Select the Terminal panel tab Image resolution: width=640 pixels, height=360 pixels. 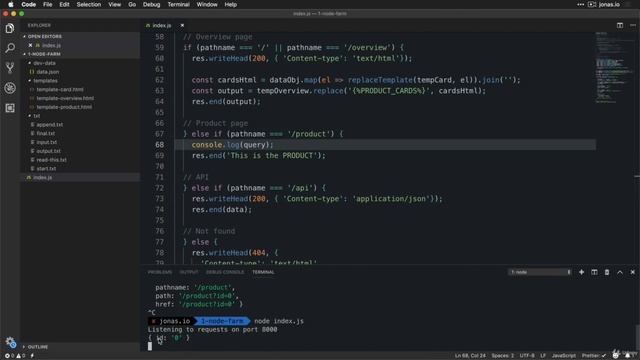tap(263, 272)
